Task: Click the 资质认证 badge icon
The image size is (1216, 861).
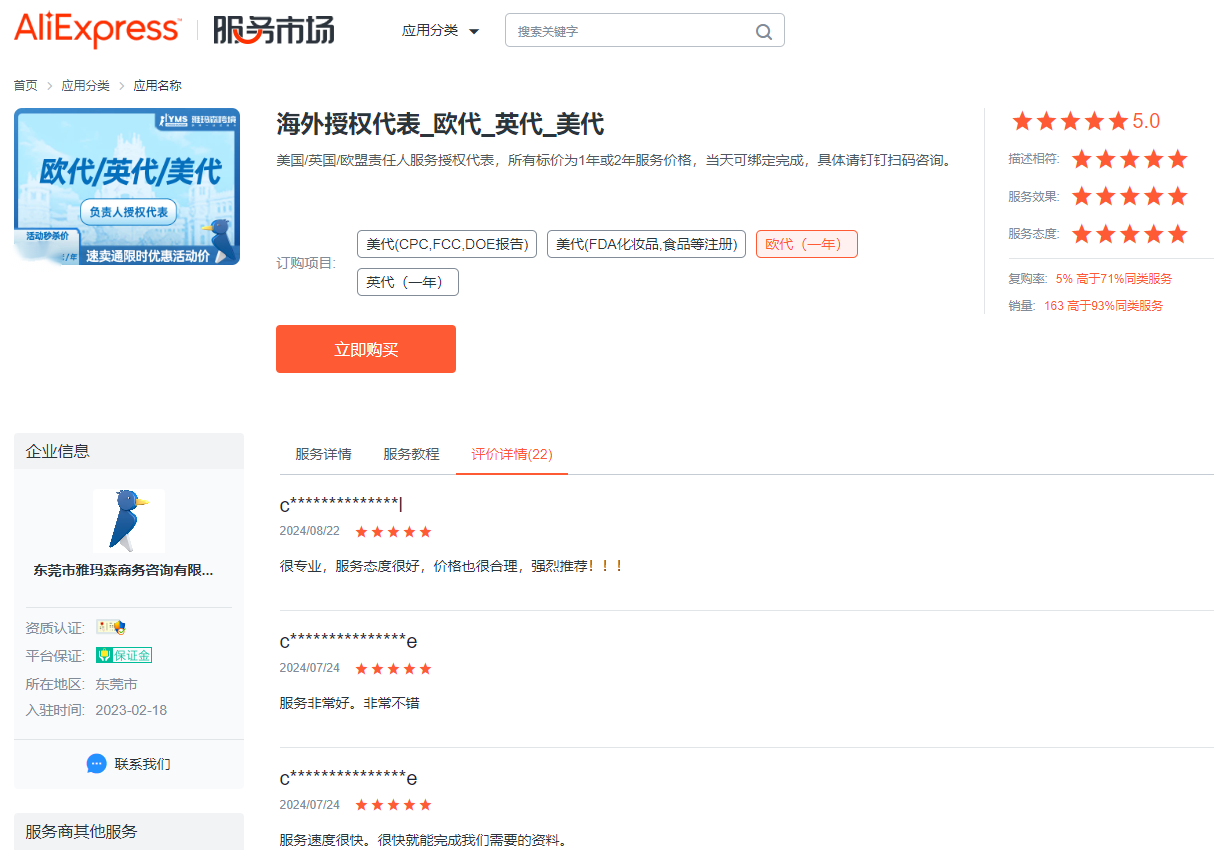Action: (111, 628)
